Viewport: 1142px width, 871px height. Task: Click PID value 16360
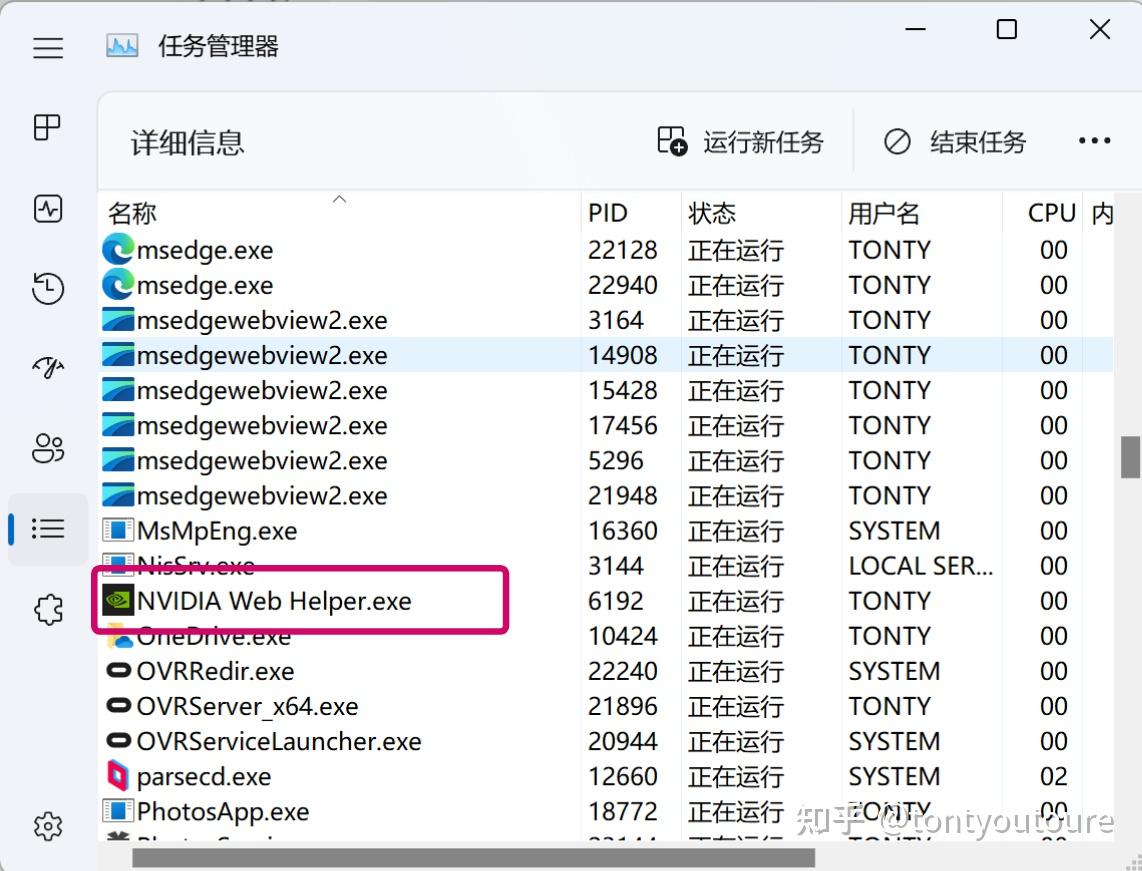point(623,531)
